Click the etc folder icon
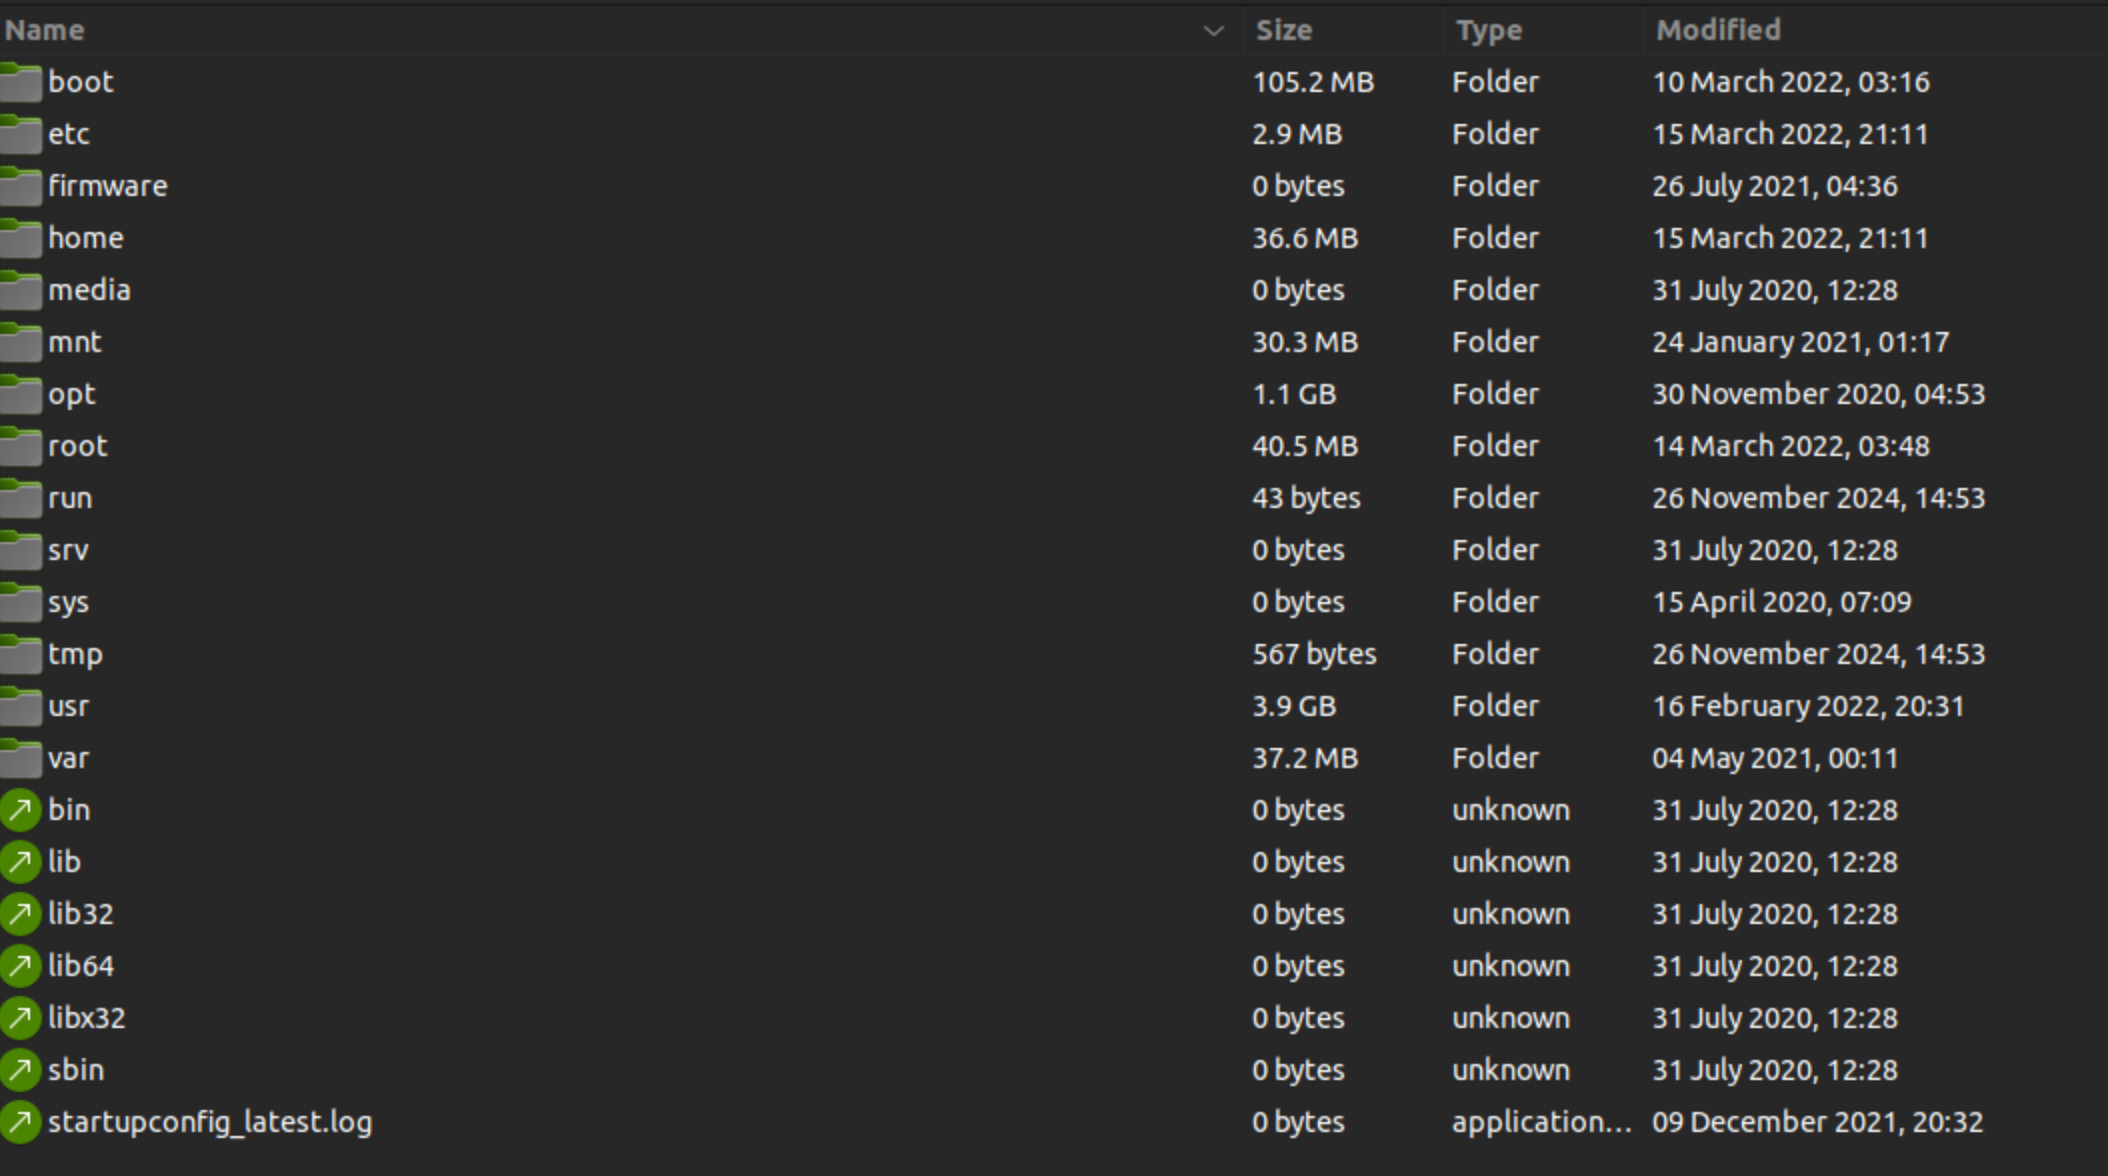This screenshot has width=2108, height=1176. [x=20, y=134]
